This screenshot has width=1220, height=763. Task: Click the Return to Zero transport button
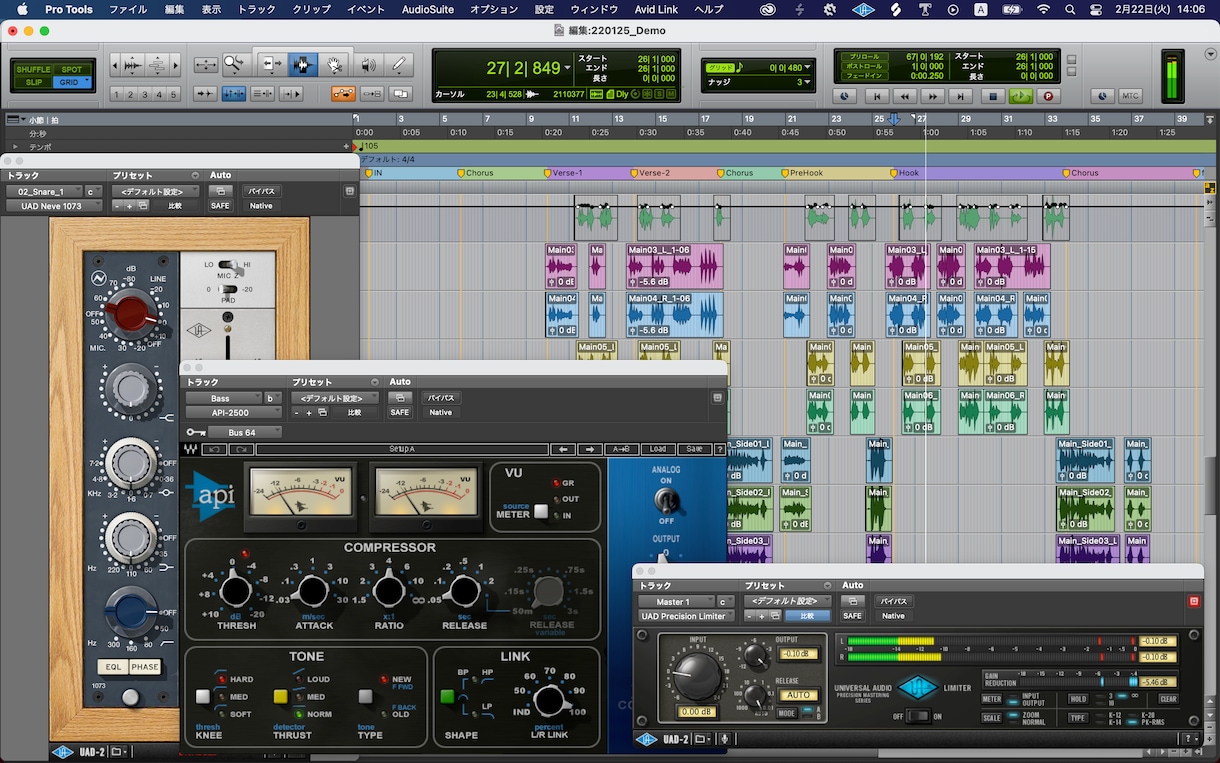tap(877, 96)
